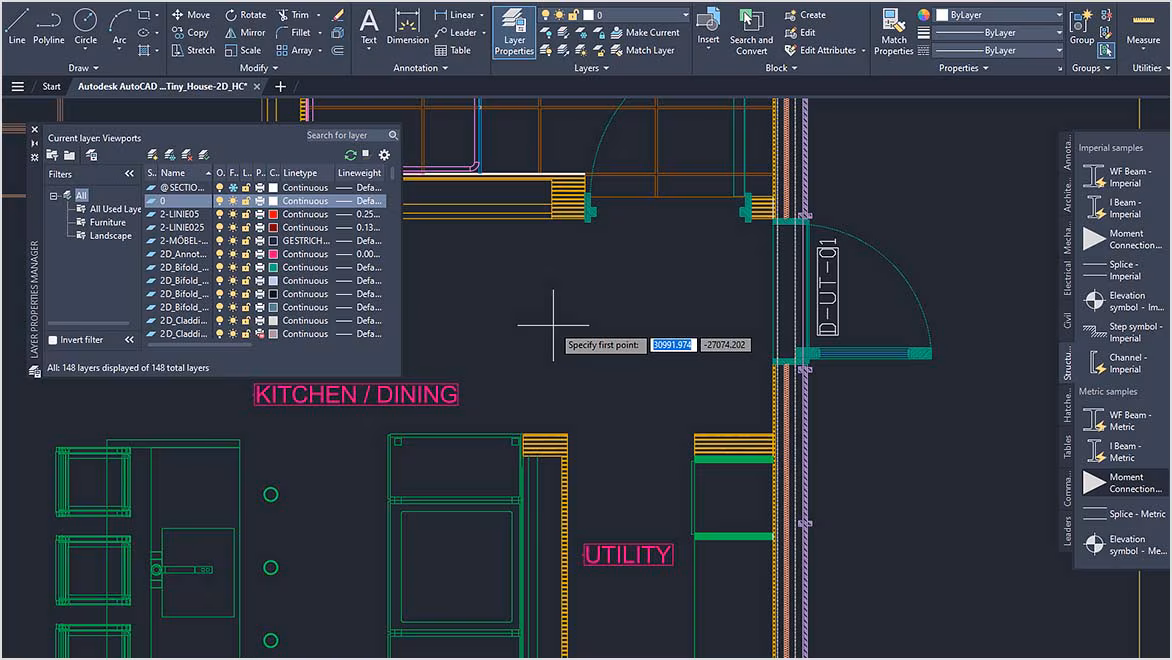Click the Match Layer button
The width and height of the screenshot is (1172, 660).
(x=643, y=50)
